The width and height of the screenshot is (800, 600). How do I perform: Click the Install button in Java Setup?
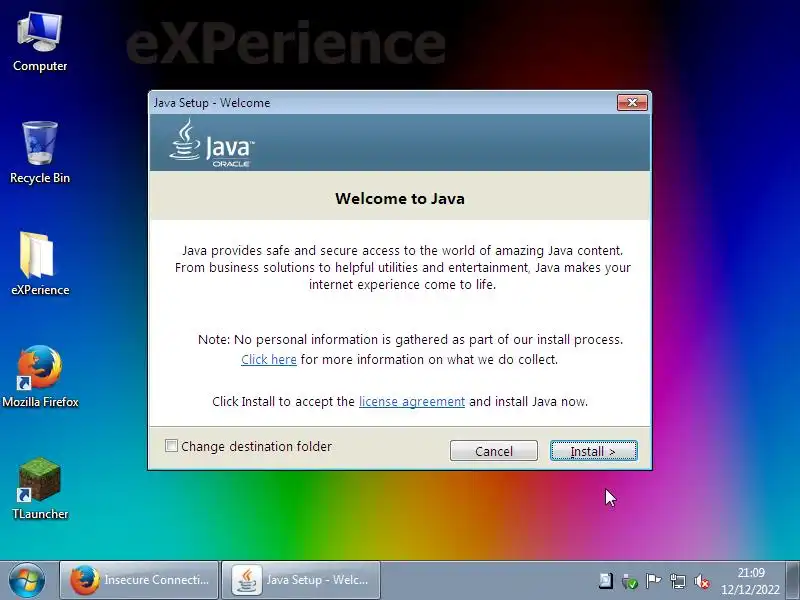pyautogui.click(x=593, y=451)
